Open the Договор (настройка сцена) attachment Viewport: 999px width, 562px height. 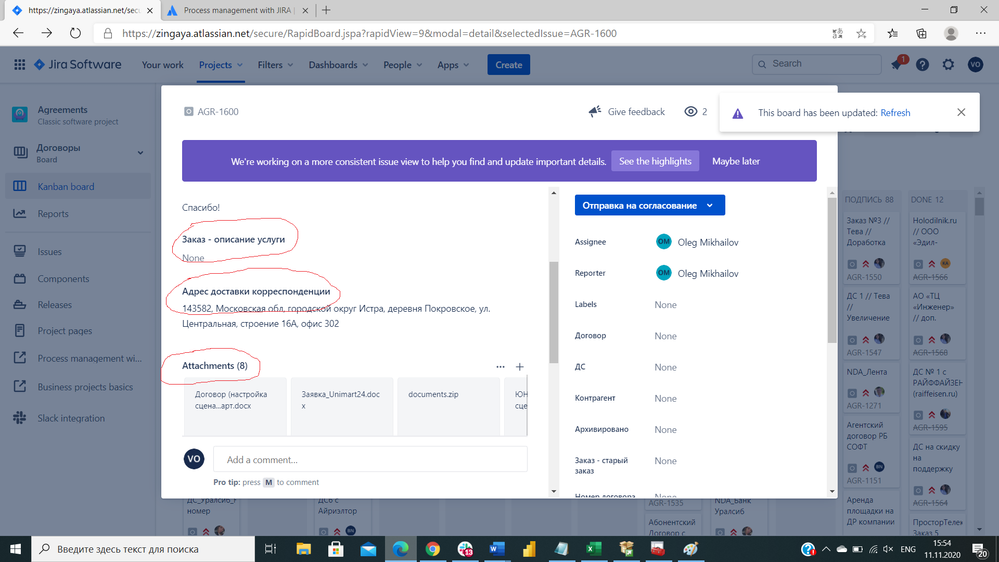click(234, 407)
